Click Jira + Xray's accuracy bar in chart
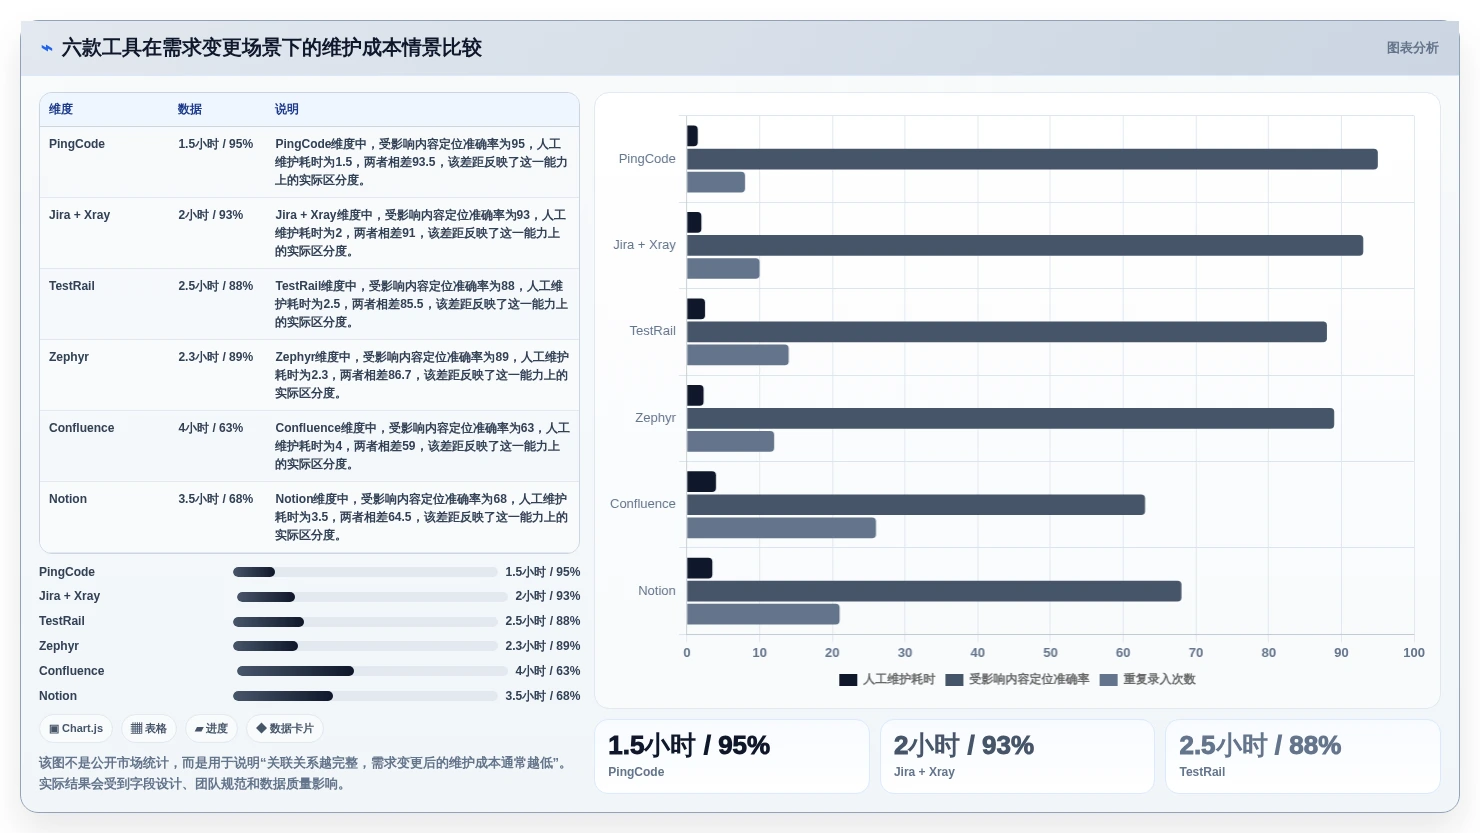The height and width of the screenshot is (833, 1480). coord(1025,246)
